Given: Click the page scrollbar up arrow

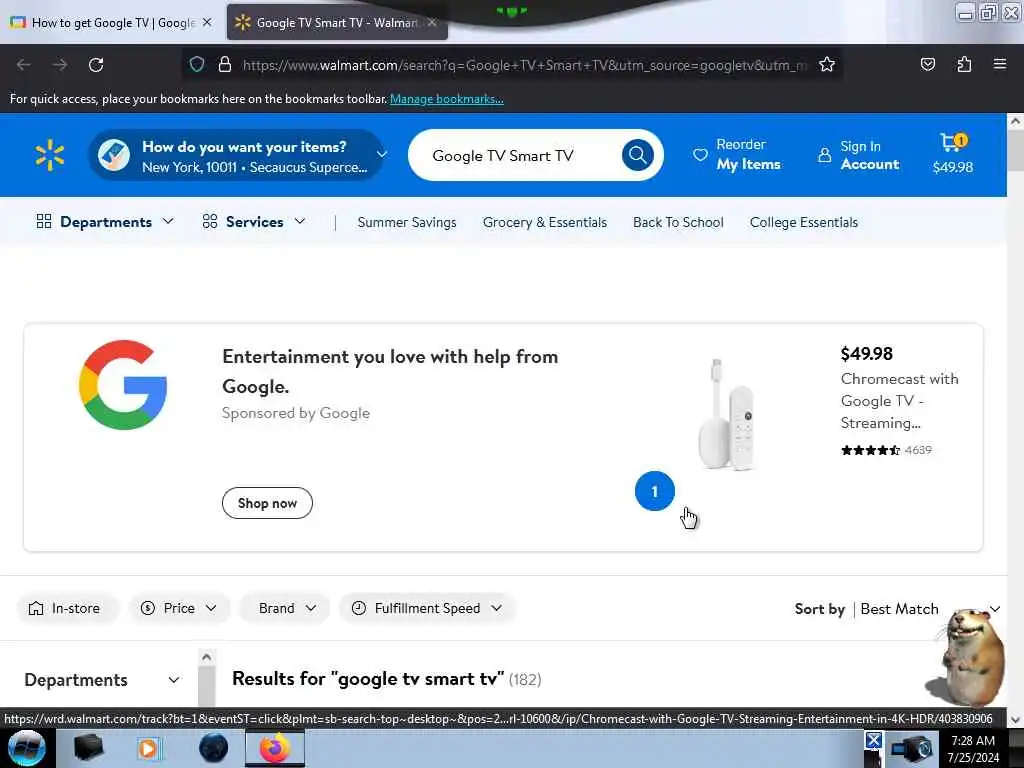Looking at the screenshot, I should [1015, 121].
